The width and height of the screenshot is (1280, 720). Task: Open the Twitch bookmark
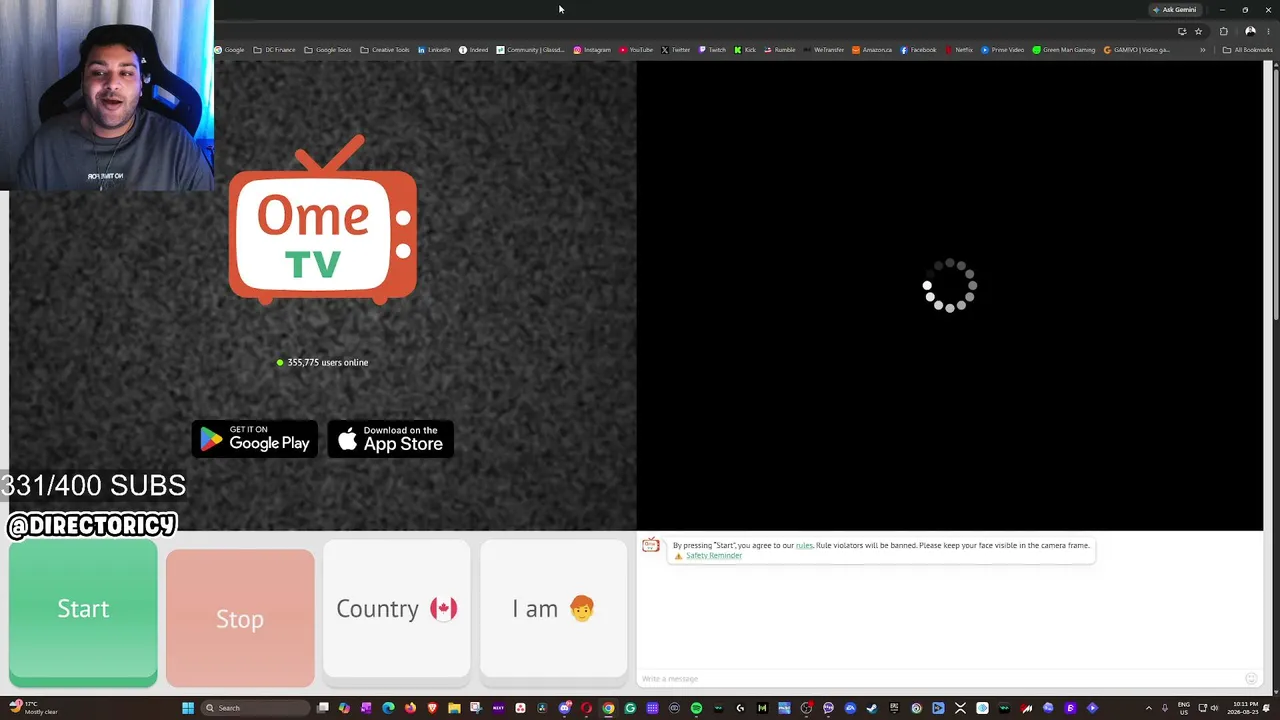pos(713,50)
